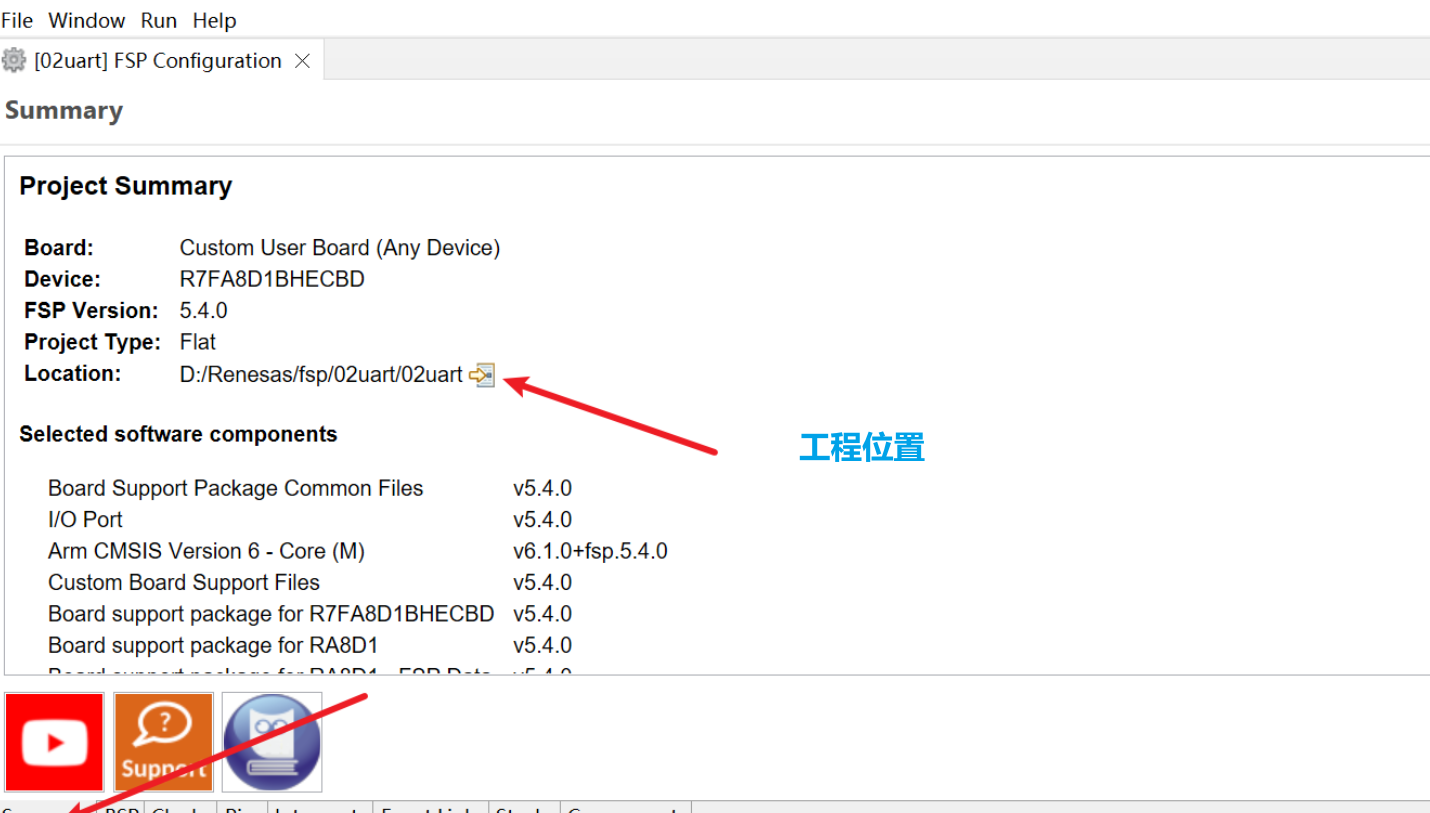Select Board support package for R7FA8D1BHECBD
The image size is (1430, 813).
click(x=271, y=613)
